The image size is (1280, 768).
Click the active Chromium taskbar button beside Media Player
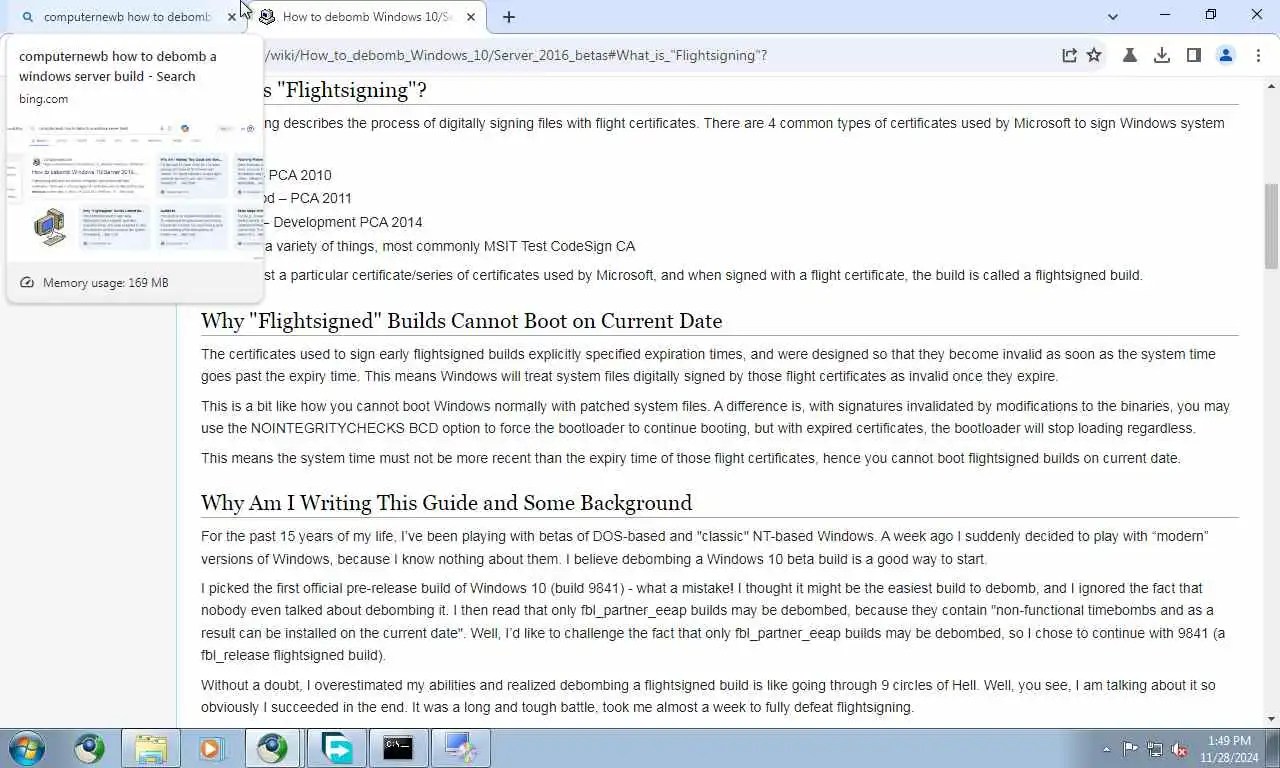272,748
